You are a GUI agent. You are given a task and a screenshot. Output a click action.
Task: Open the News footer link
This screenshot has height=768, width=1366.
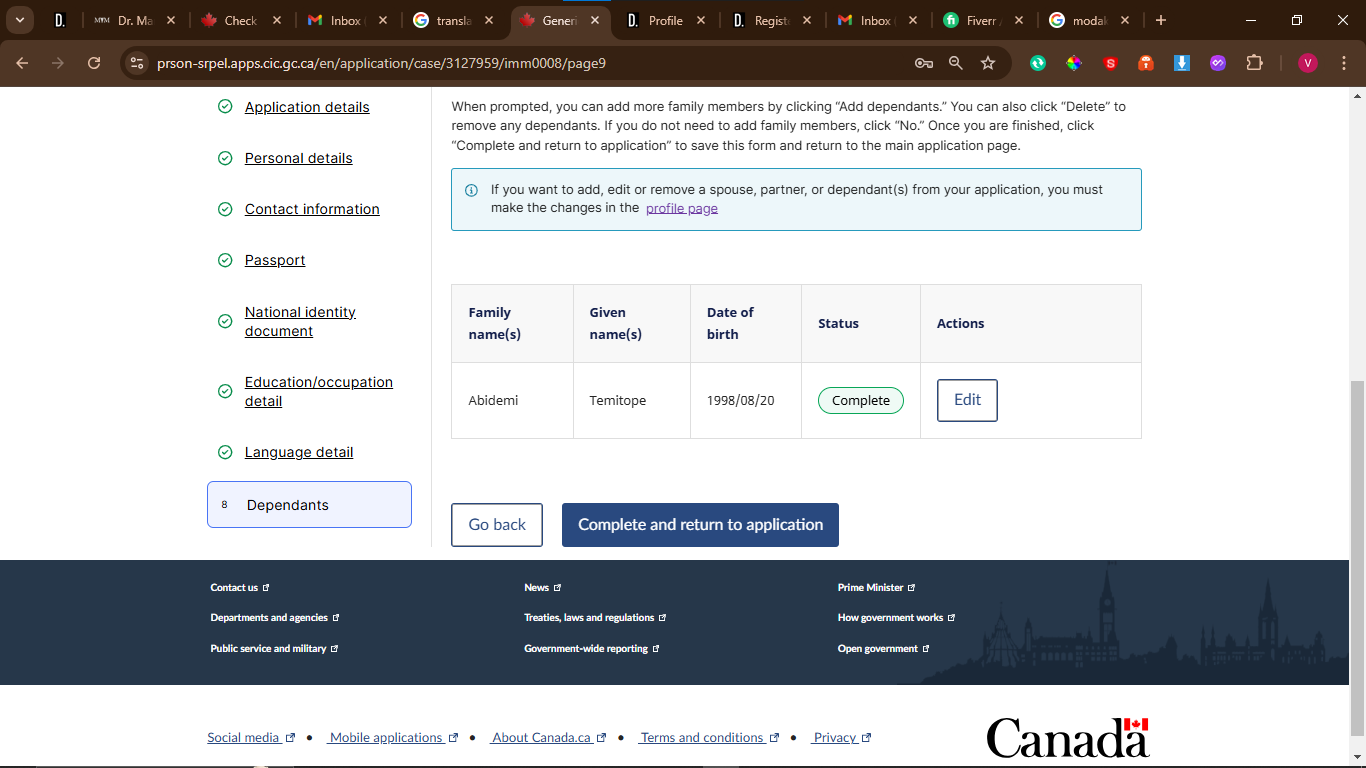(543, 588)
